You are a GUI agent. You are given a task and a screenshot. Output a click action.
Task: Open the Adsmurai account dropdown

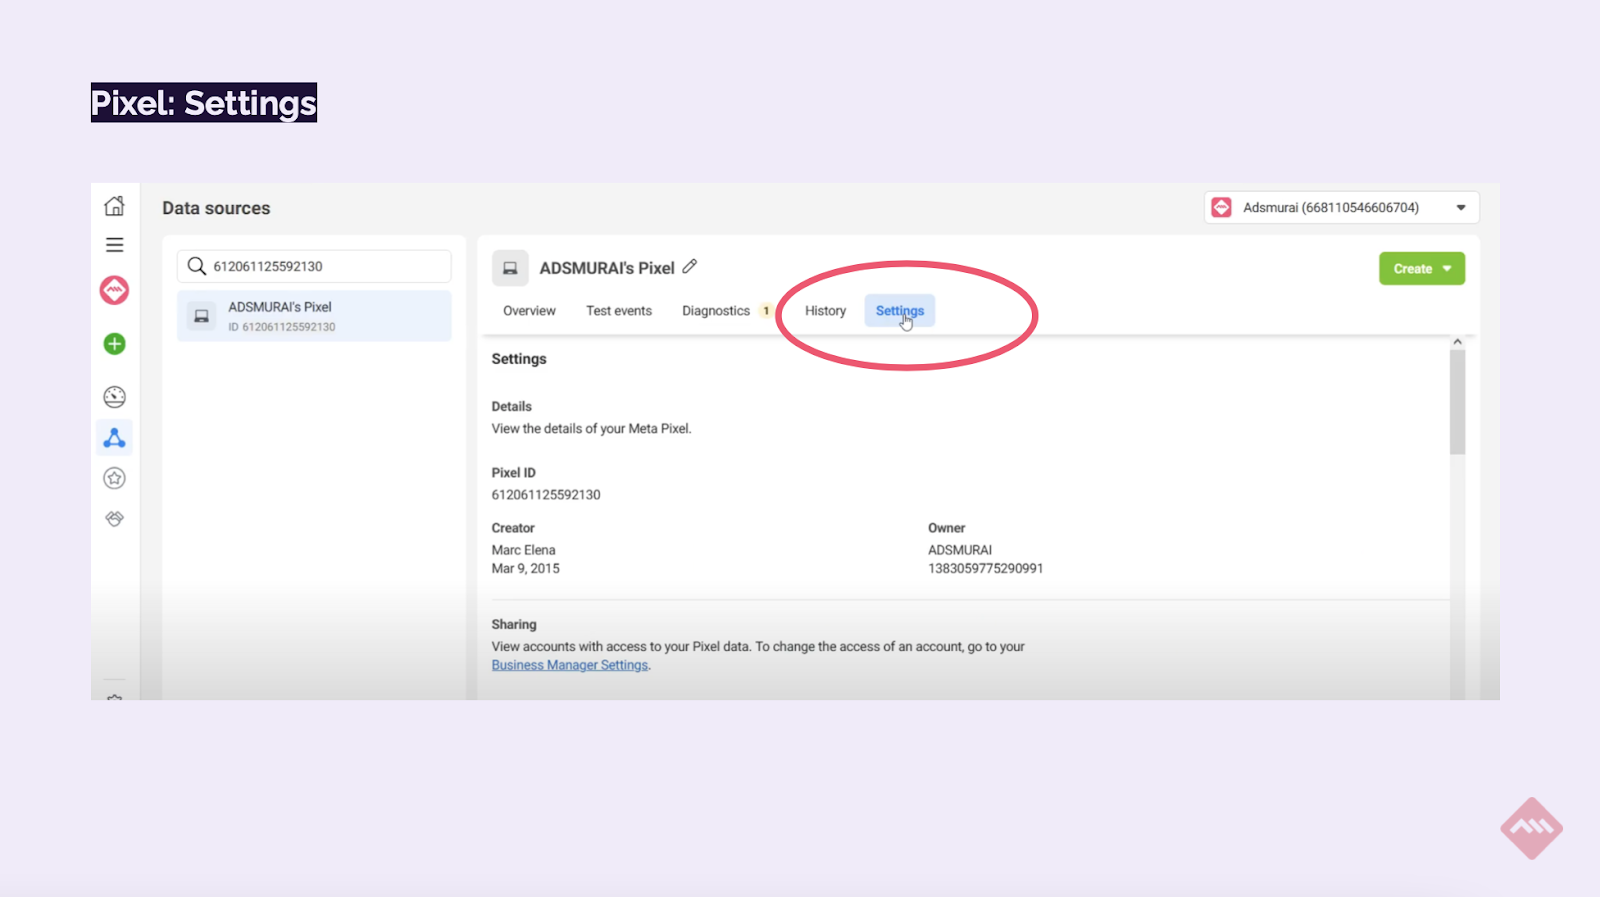[x=1342, y=207]
